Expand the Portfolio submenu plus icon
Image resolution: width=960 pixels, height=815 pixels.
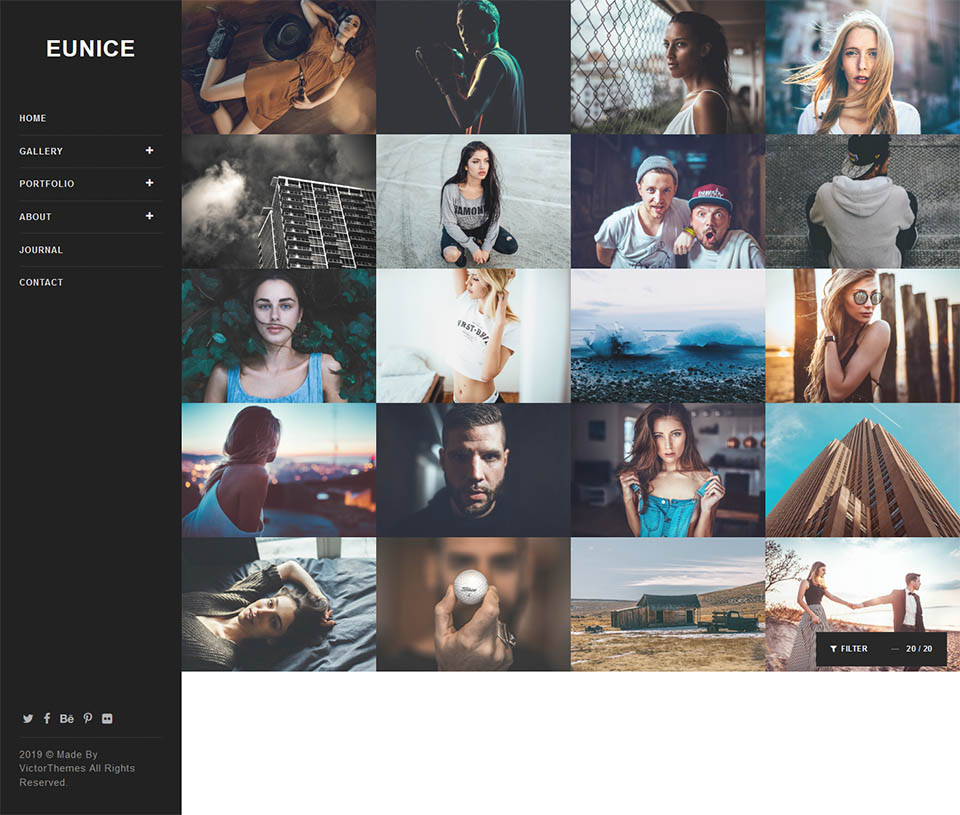(150, 183)
